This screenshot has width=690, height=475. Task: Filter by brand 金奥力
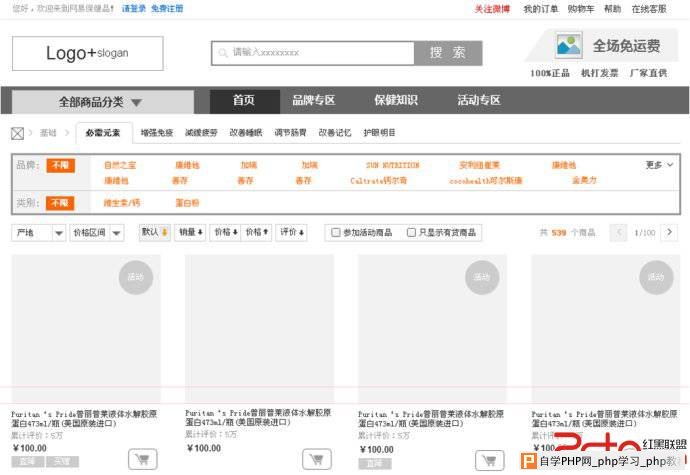pyautogui.click(x=584, y=180)
